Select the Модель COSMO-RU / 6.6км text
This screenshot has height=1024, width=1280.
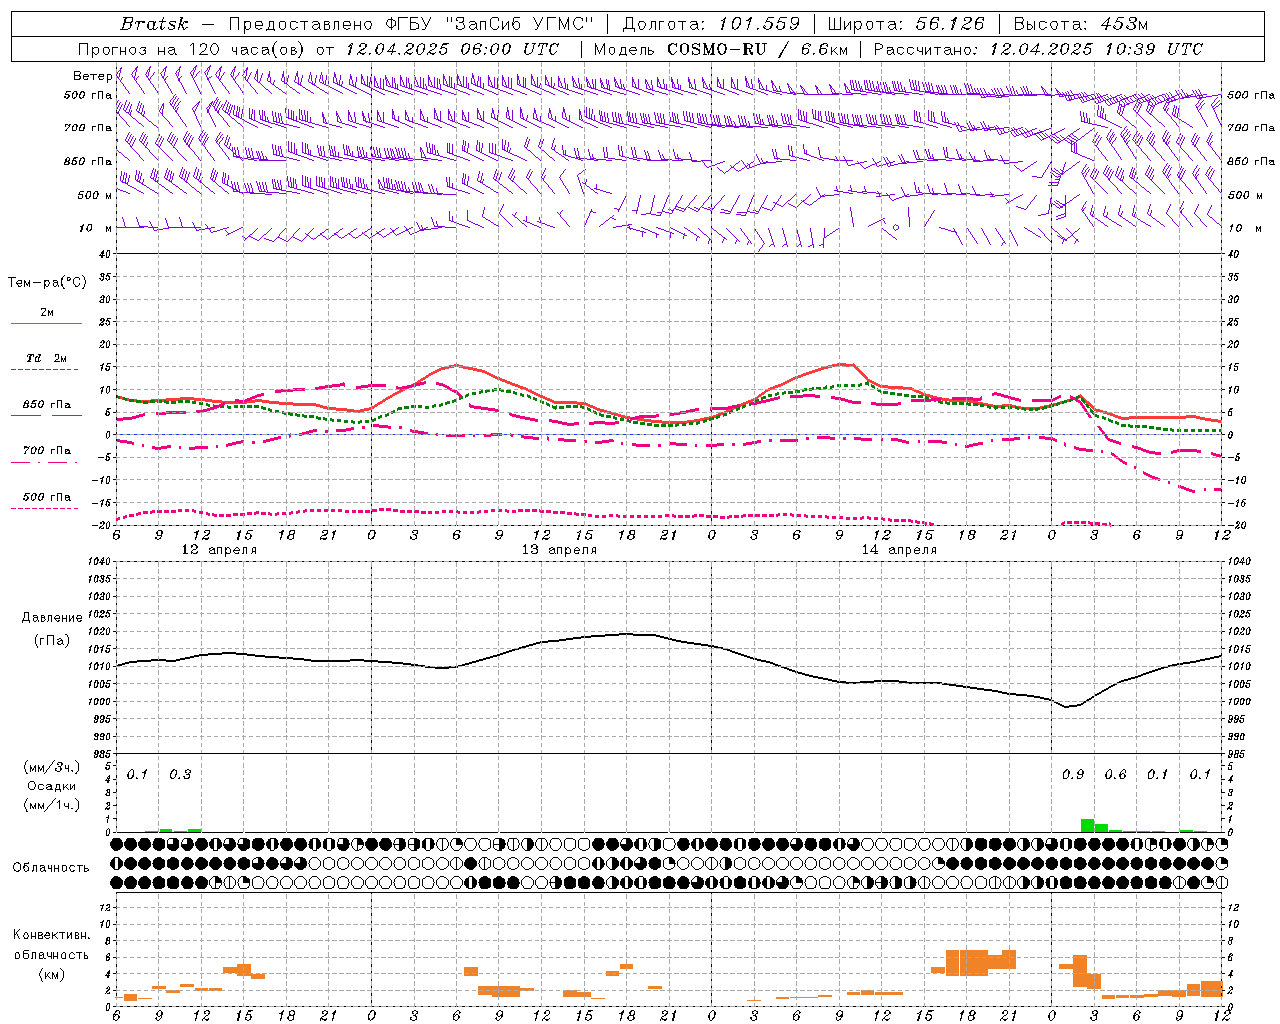point(721,49)
